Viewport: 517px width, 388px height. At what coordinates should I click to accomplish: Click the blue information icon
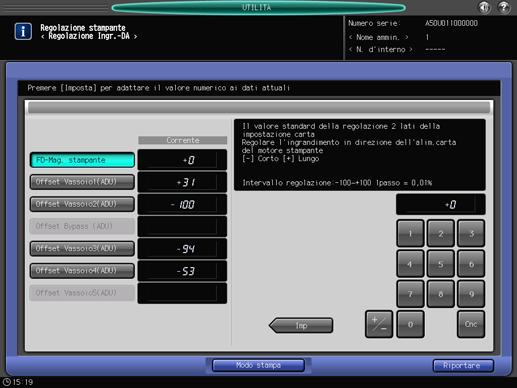23,31
